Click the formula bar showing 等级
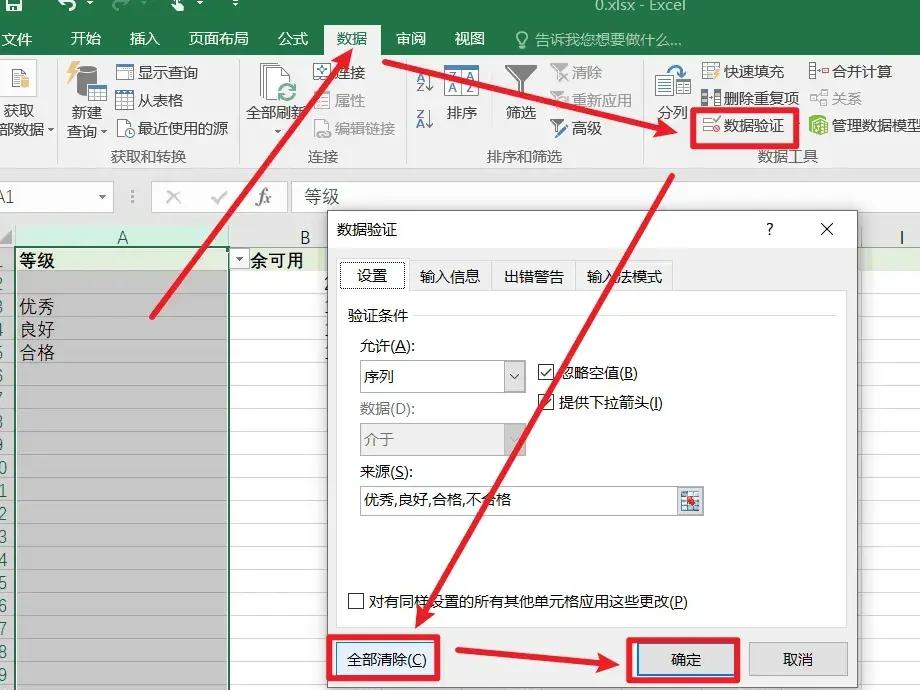Screen dimensions: 920x690 pyautogui.click(x=604, y=197)
